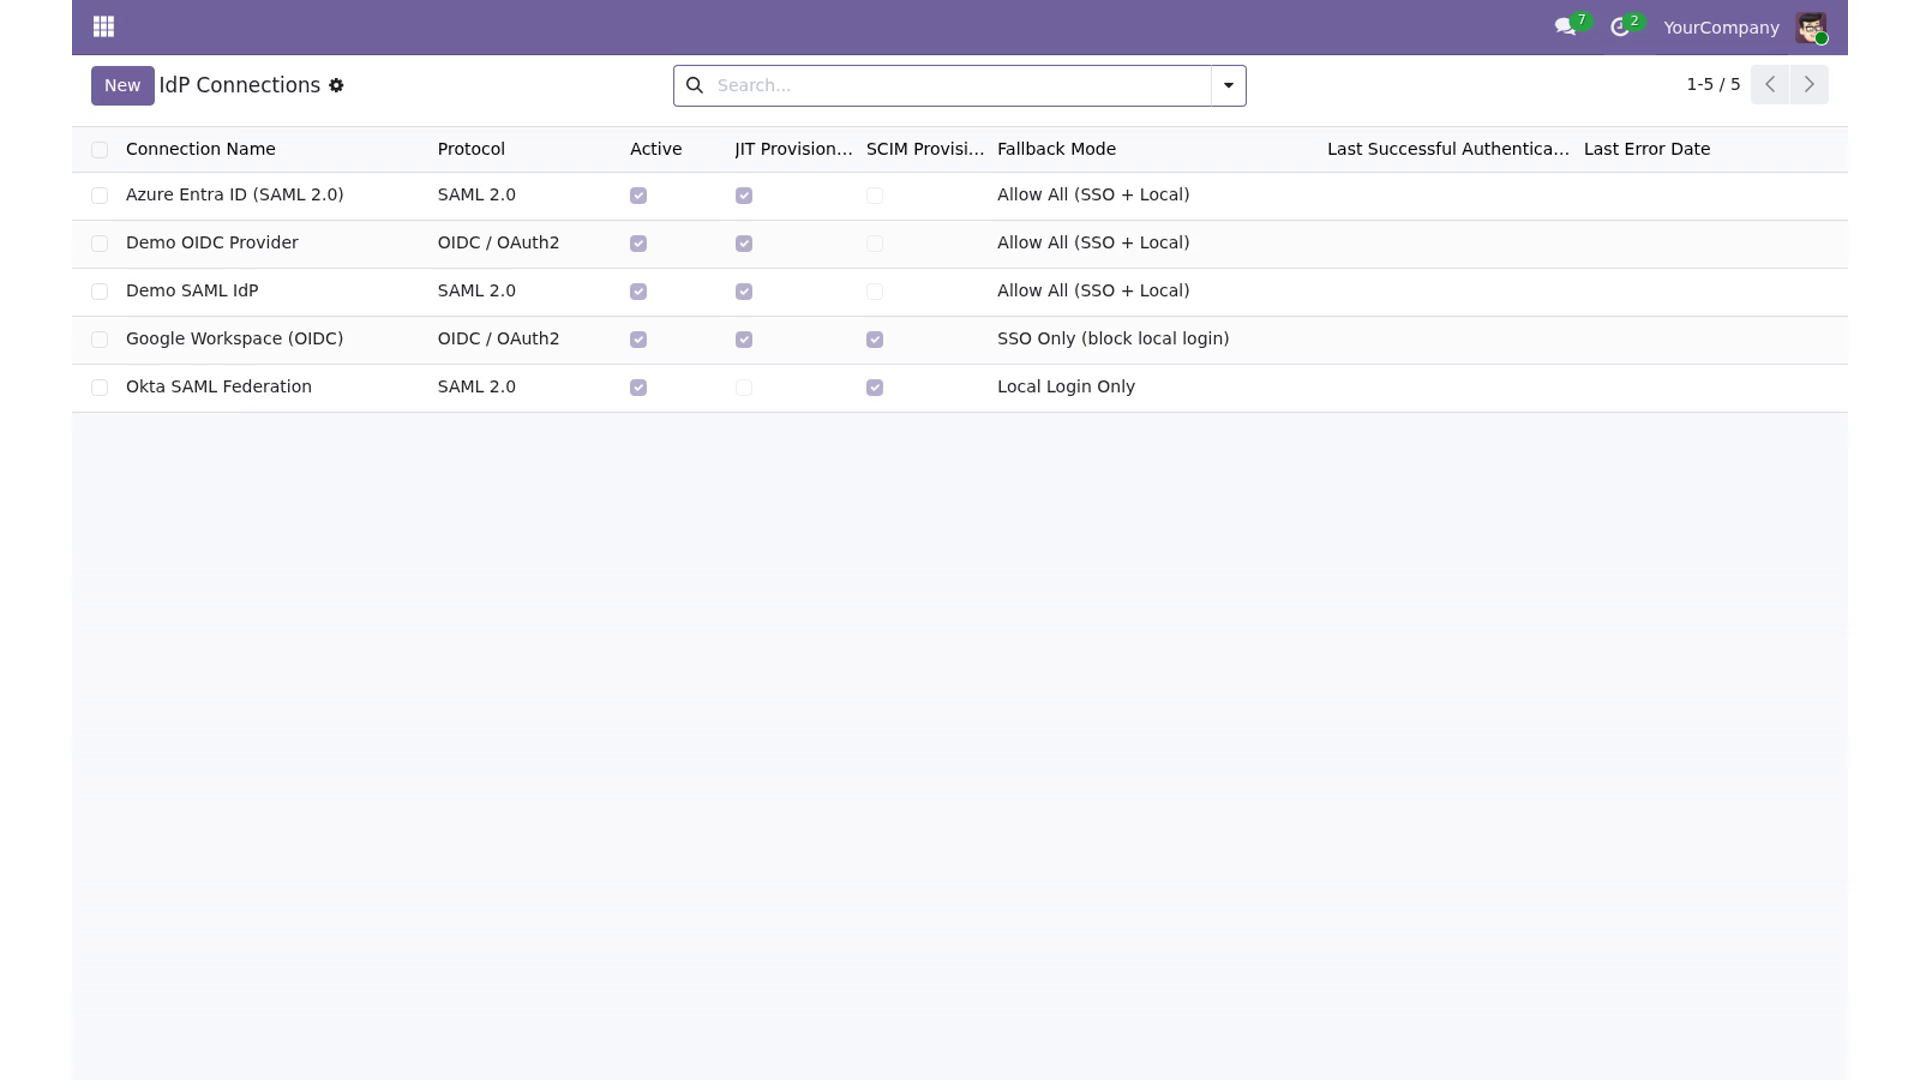Click SSO Only (block local login) cell
Viewport: 1920px width, 1080px height.
(x=1113, y=339)
